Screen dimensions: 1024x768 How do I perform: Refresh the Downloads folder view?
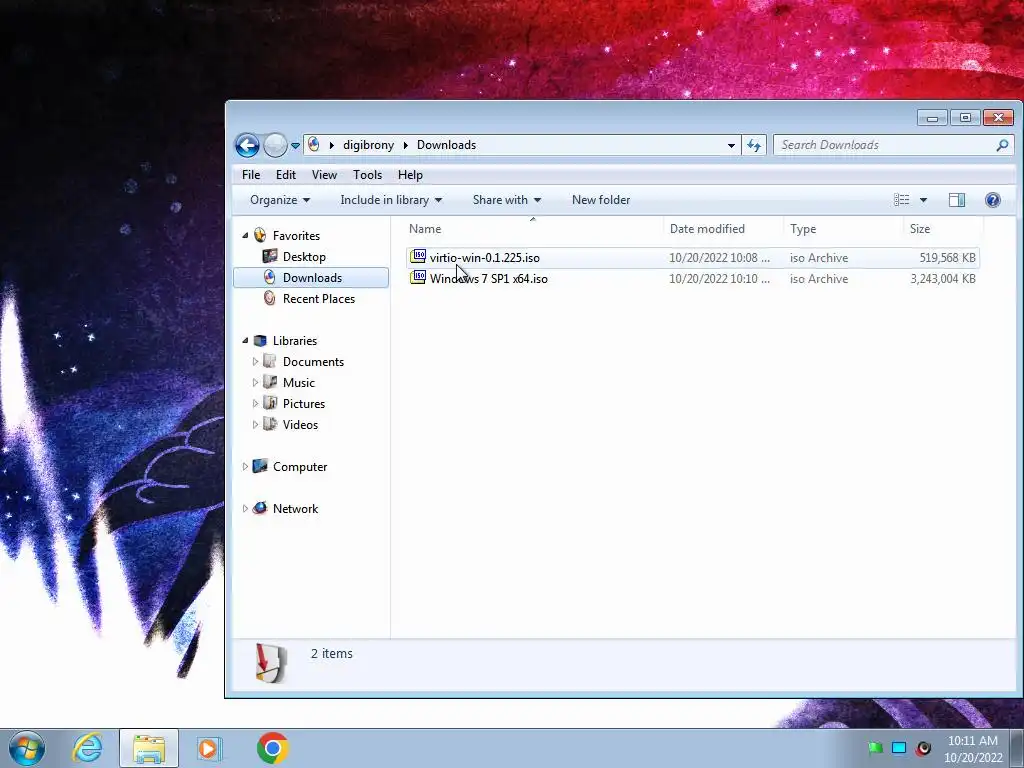[x=754, y=145]
